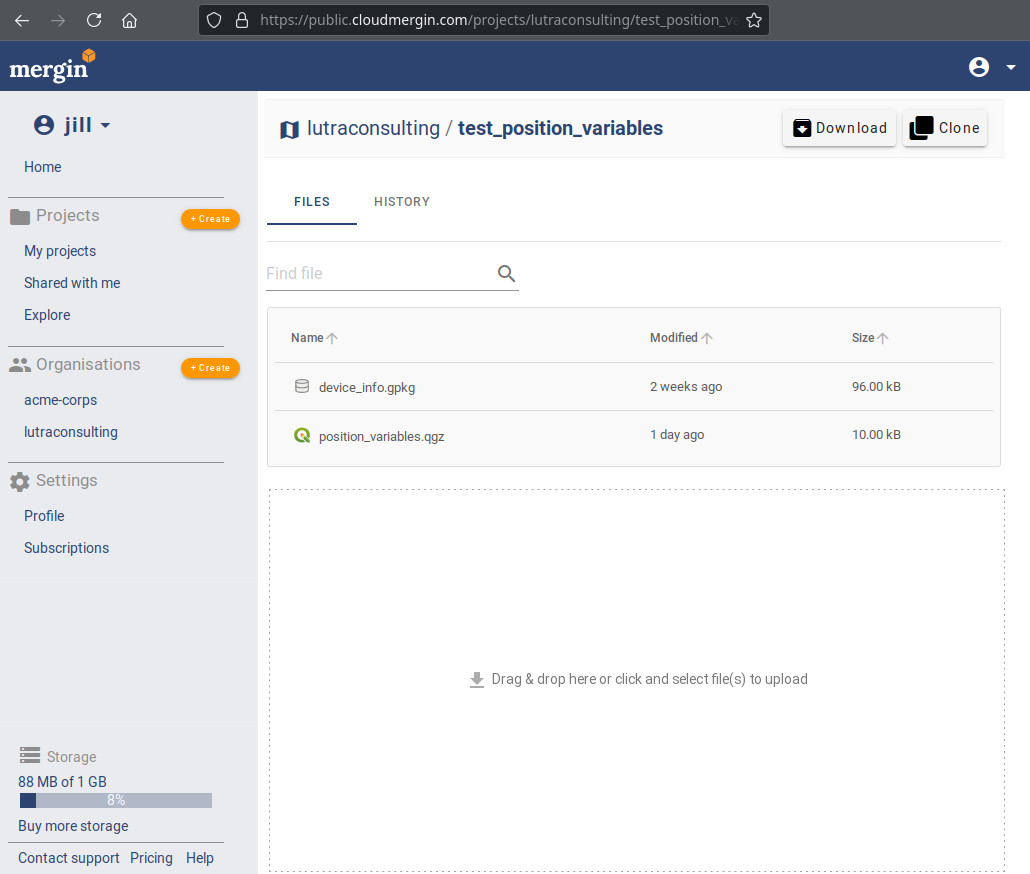Click the shield tracking protection icon

point(214,20)
